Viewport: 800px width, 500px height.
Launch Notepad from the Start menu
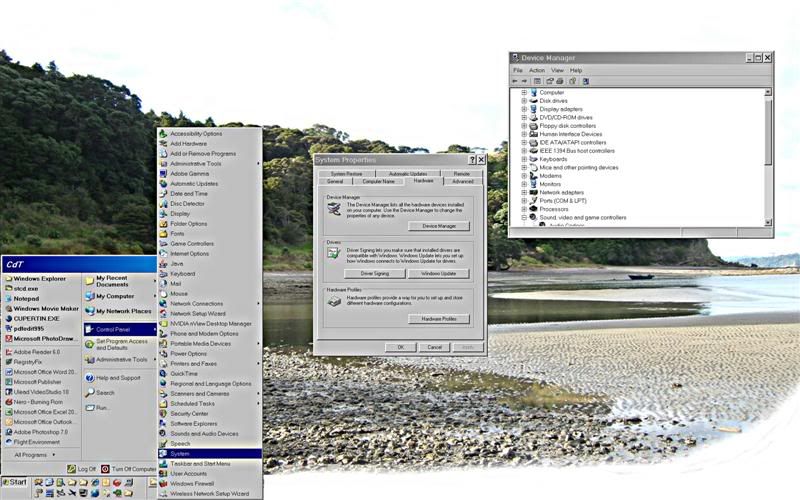(x=27, y=298)
